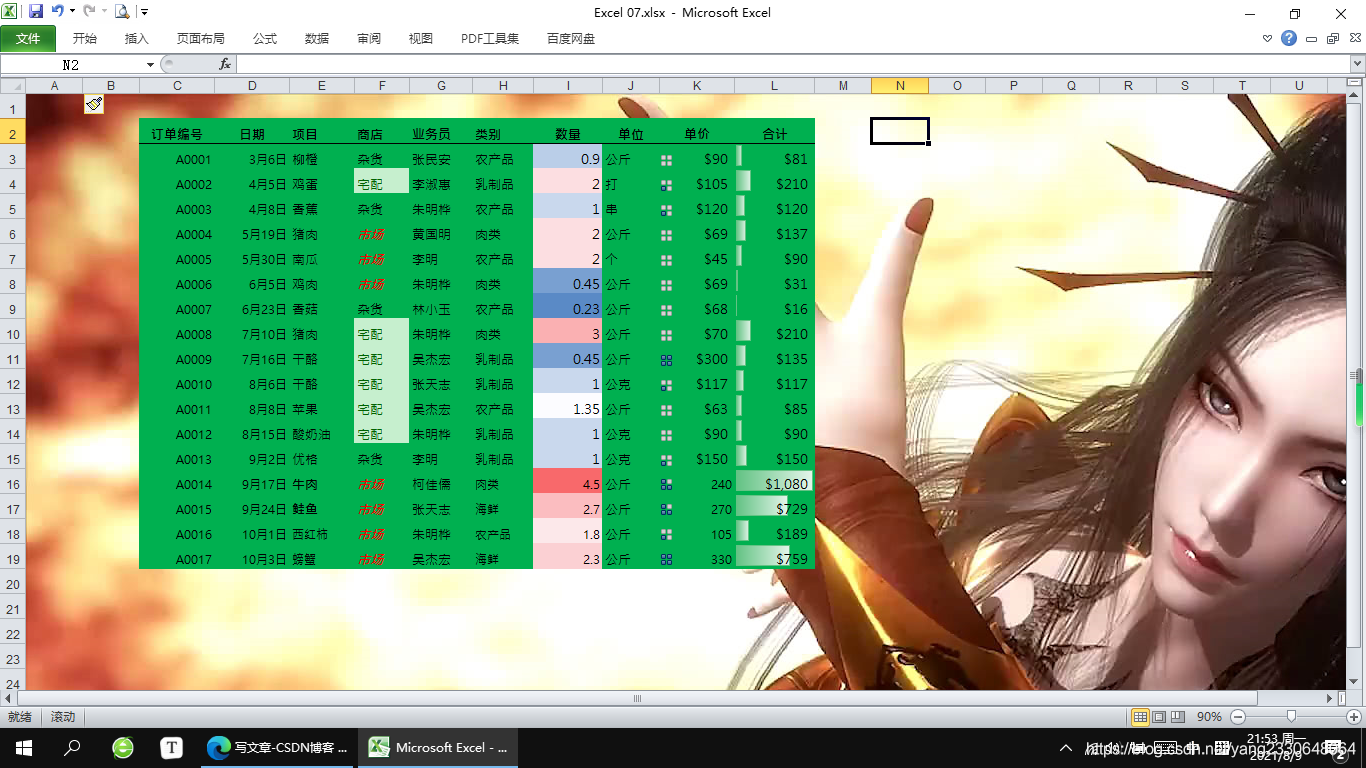Expand the formula bar with right-end chevron
The image size is (1366, 768).
point(1356,64)
